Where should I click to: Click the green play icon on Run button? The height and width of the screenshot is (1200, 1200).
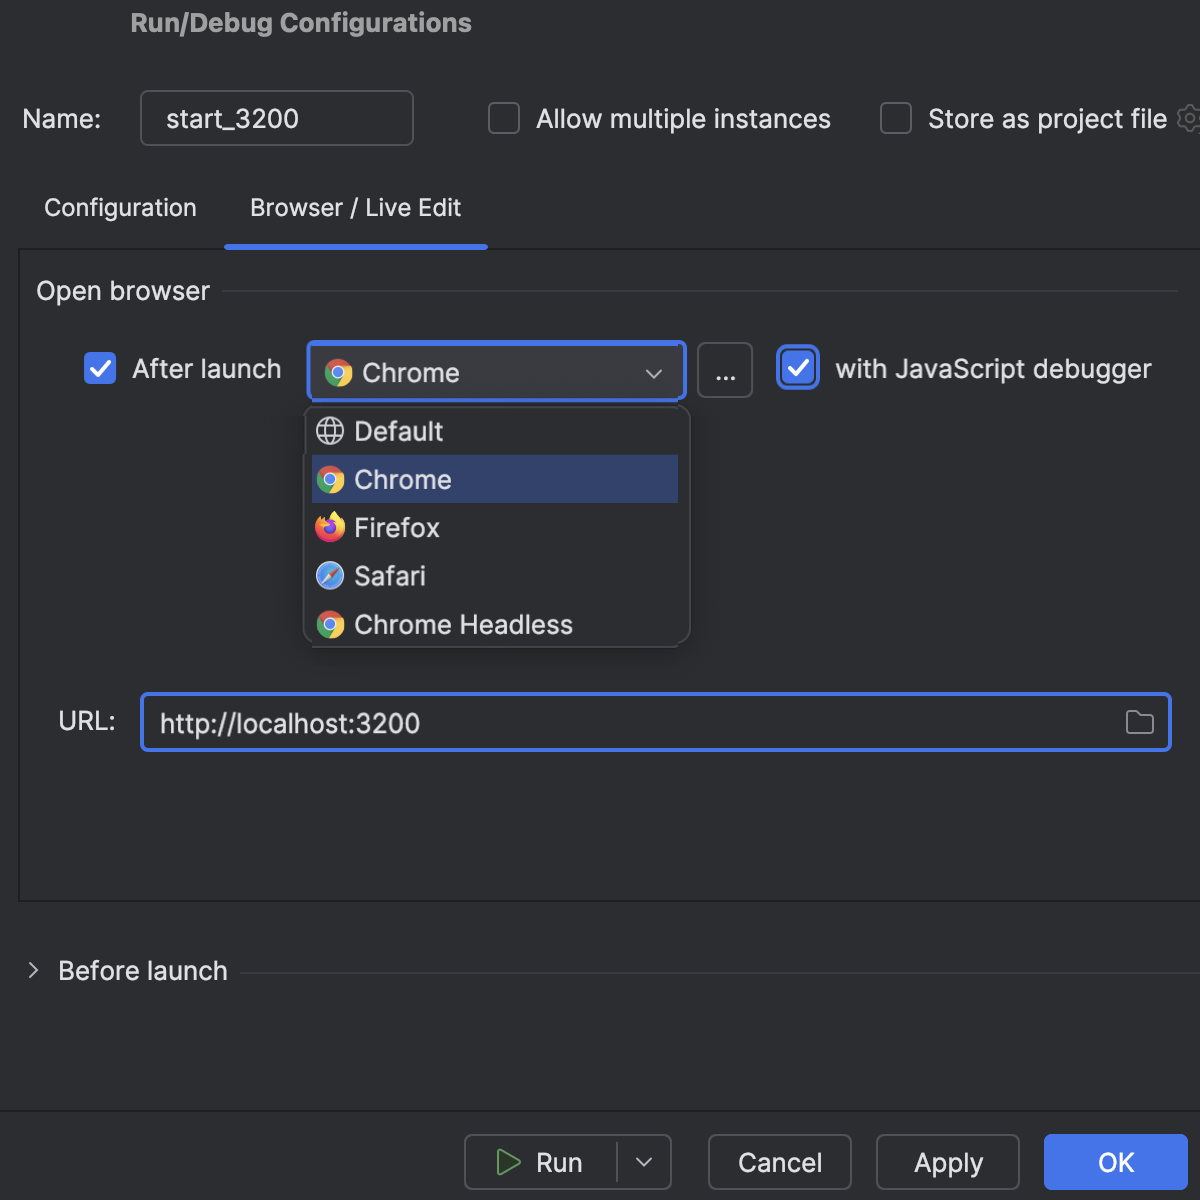(x=507, y=1162)
